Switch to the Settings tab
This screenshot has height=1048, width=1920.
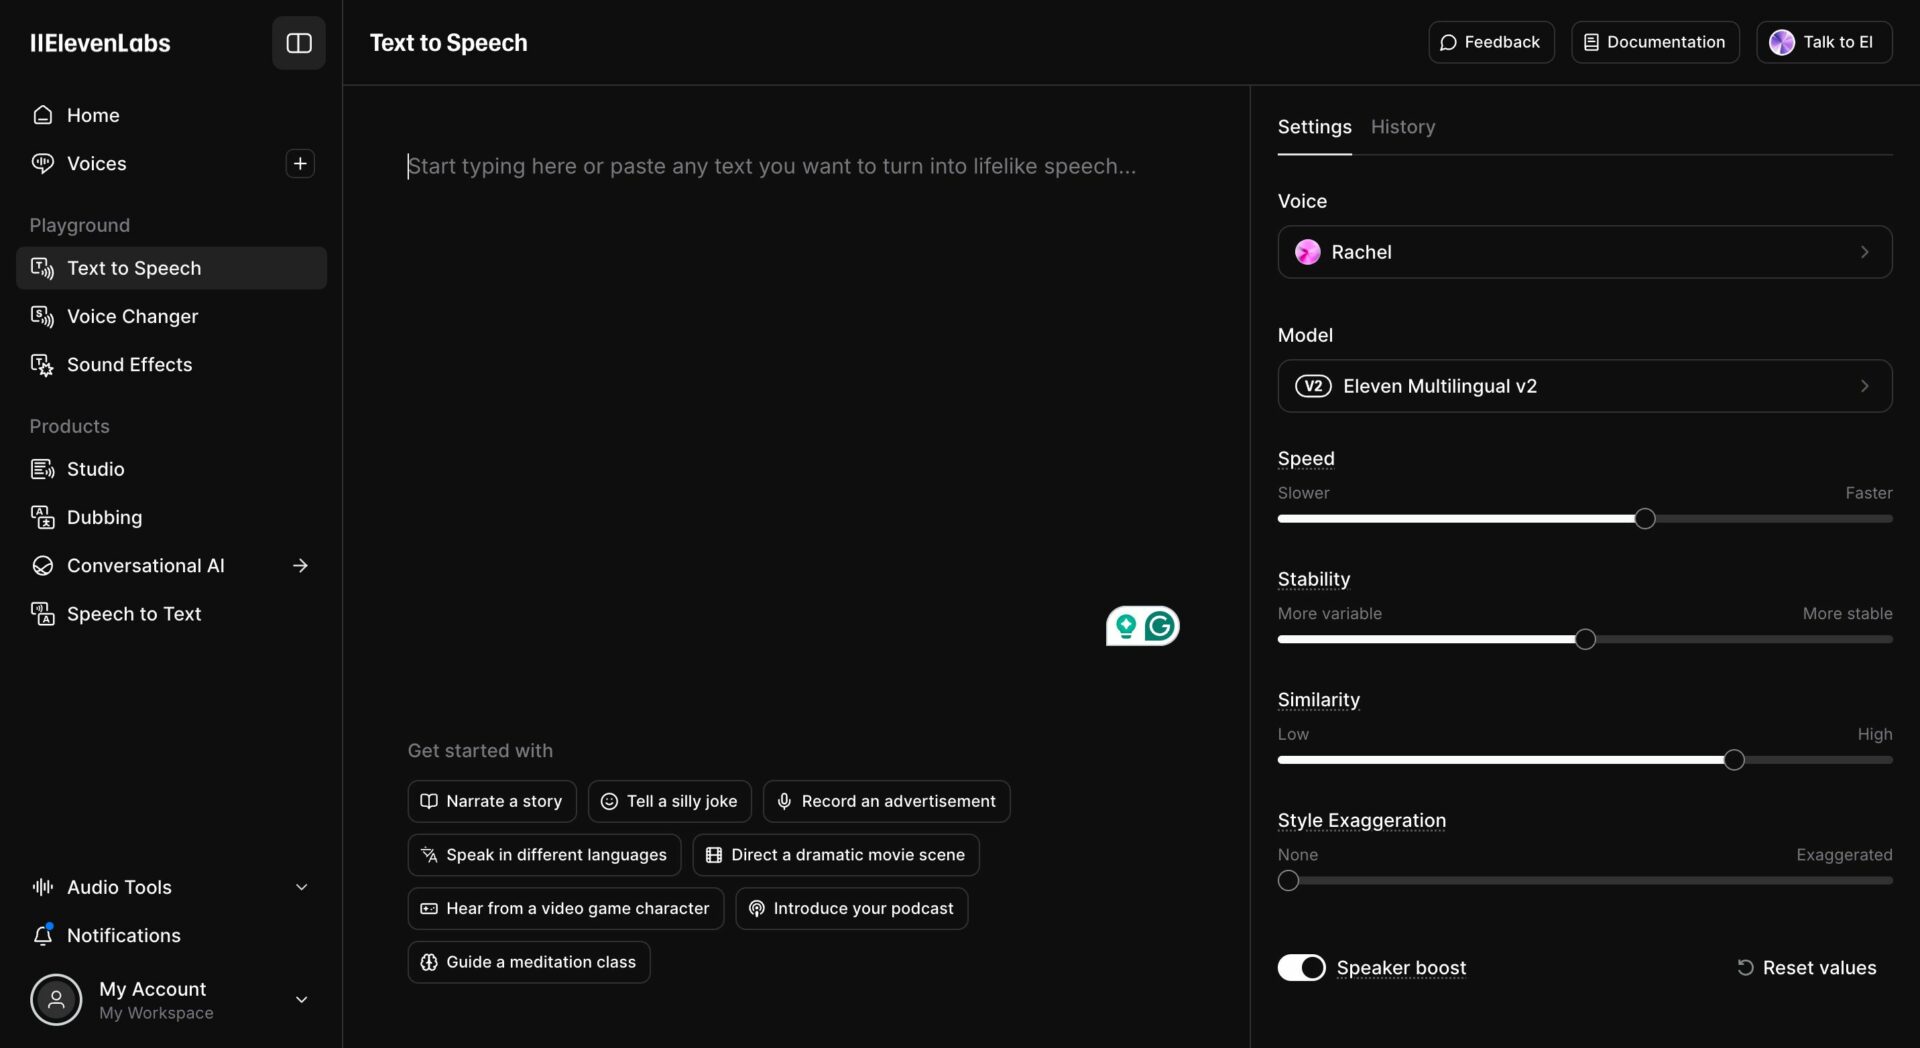1314,127
